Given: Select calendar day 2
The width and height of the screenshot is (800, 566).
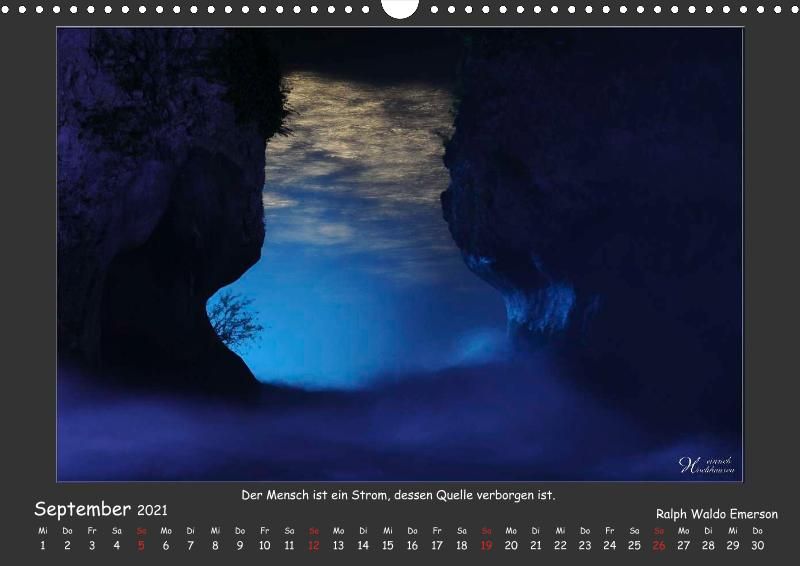Looking at the screenshot, I should click(x=67, y=545).
